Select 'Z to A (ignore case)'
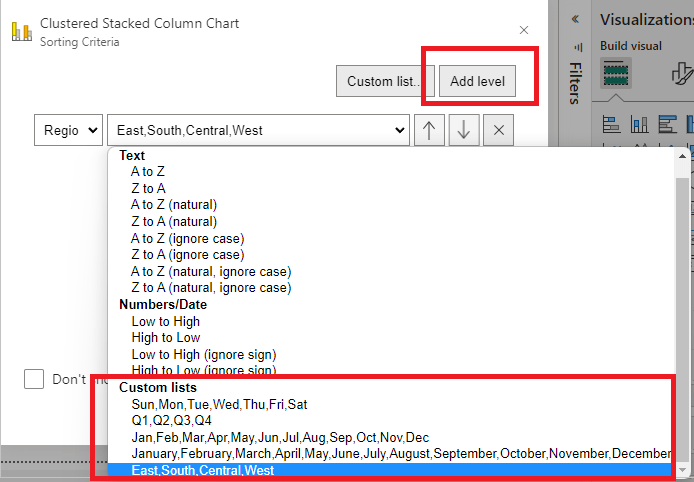 tap(188, 255)
